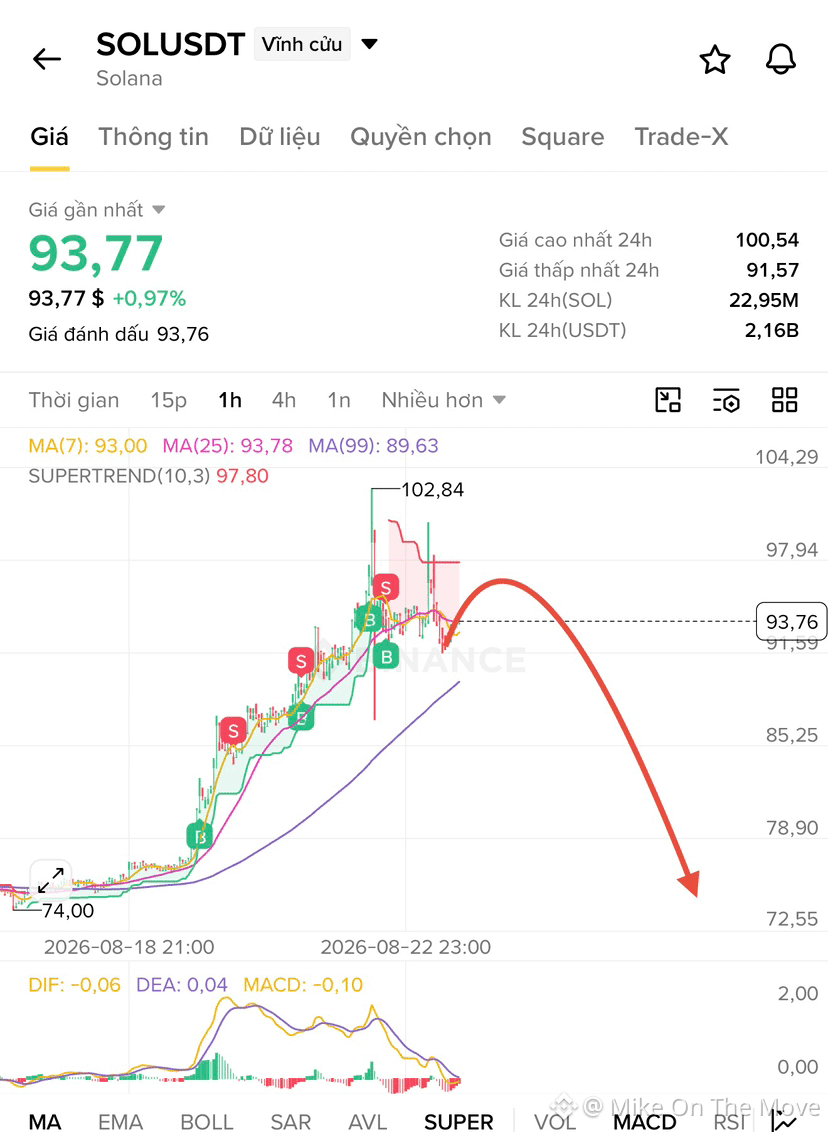Click the DIF: -0,06 MACD reading

coord(74,985)
